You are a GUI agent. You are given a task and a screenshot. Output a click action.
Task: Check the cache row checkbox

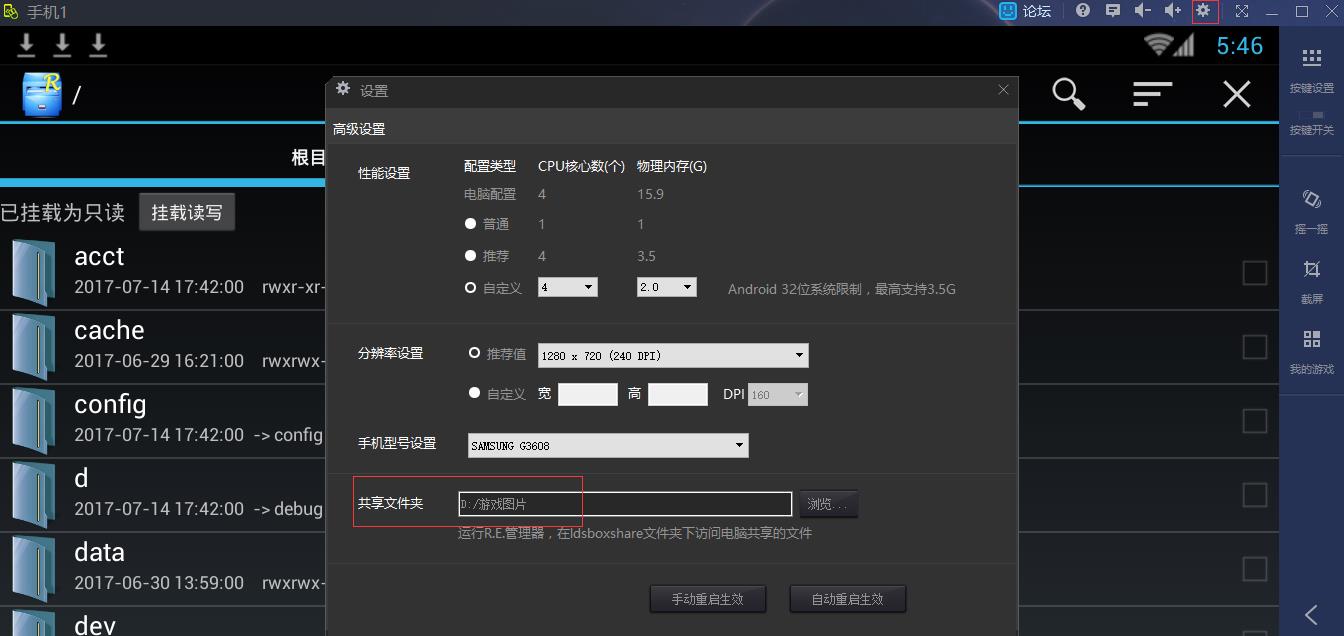(x=1254, y=346)
